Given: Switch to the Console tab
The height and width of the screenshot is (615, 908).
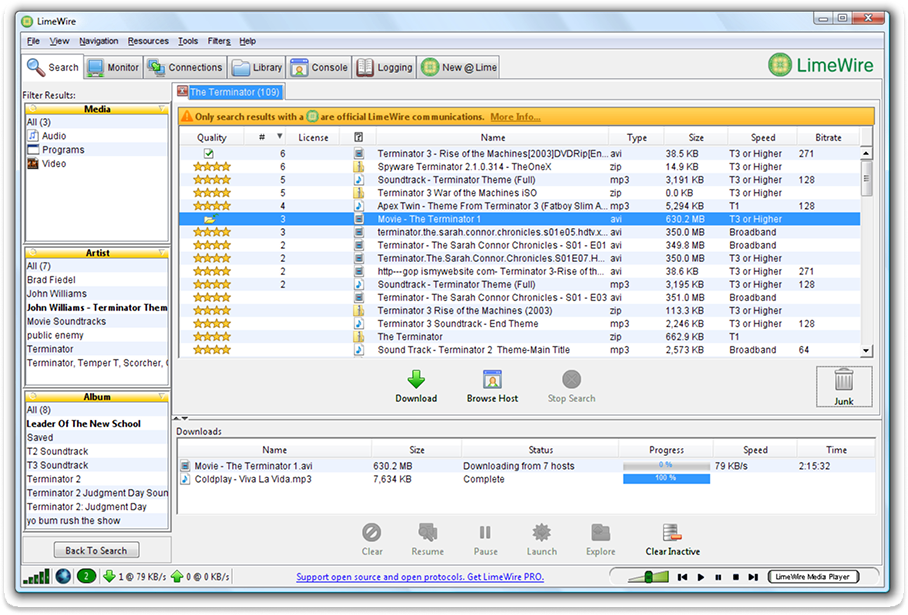Looking at the screenshot, I should (319, 67).
